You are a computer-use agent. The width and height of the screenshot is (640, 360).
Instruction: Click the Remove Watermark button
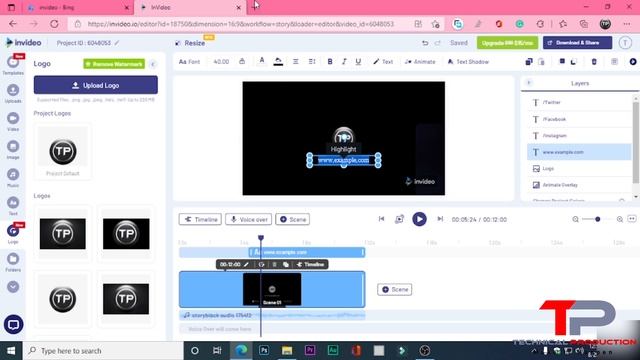[x=114, y=64]
